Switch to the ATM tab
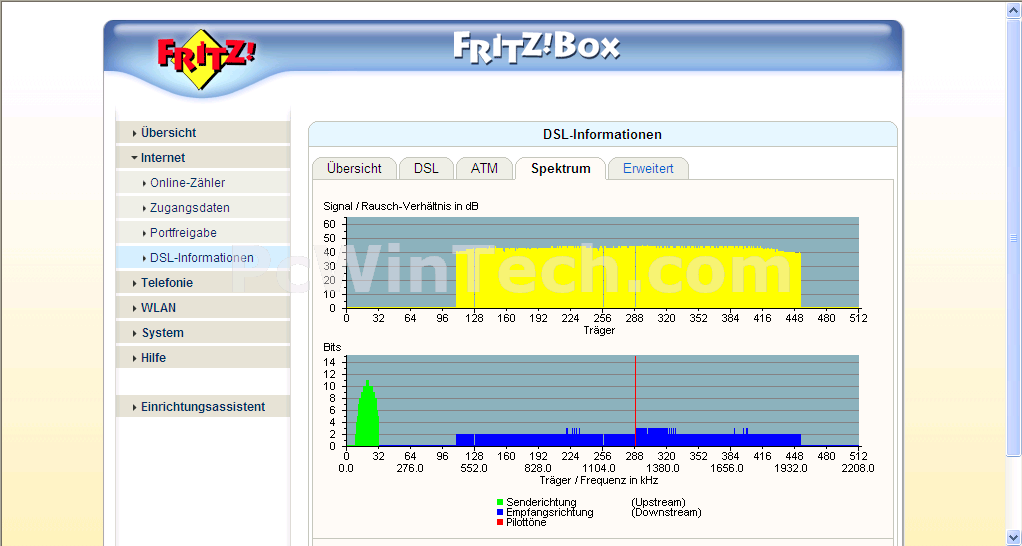Viewport: 1022px width, 546px height. [x=484, y=168]
